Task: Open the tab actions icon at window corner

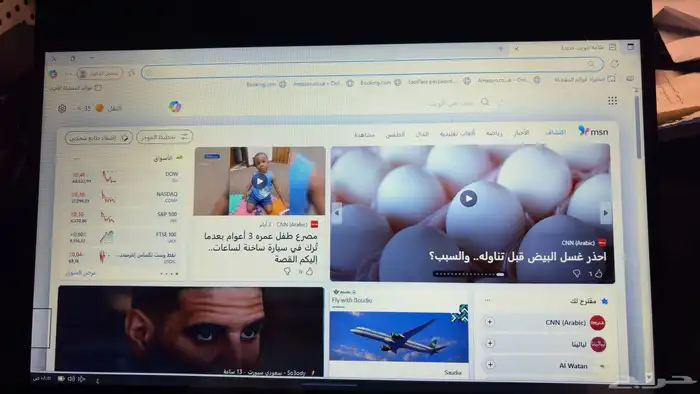Action: point(630,46)
